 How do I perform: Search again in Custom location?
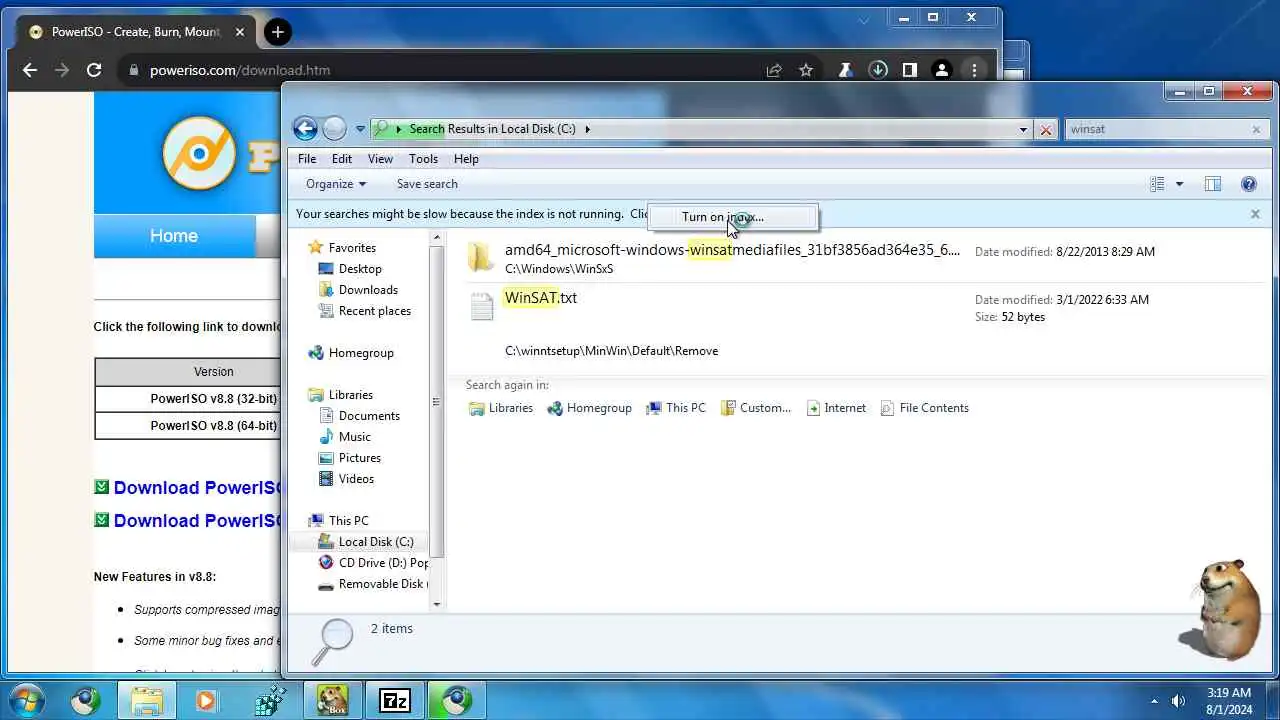coord(757,408)
